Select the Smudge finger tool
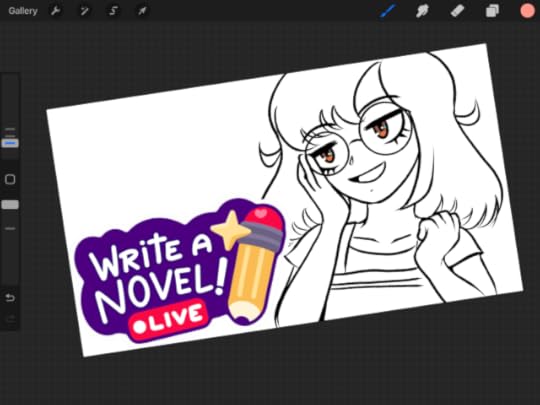 click(x=422, y=11)
